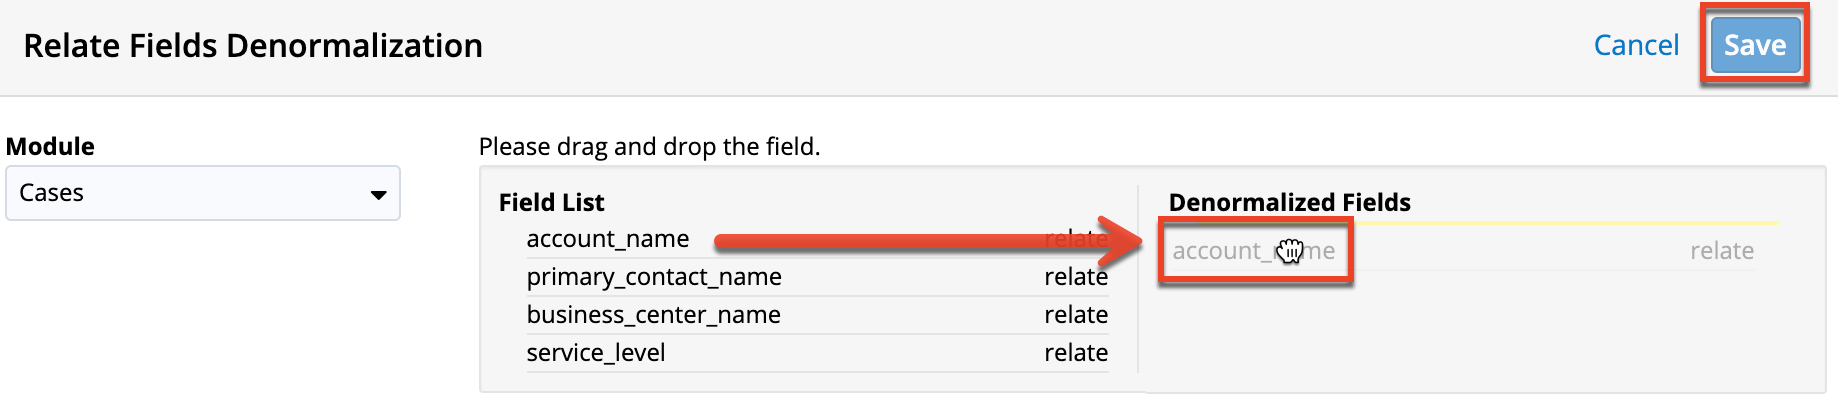This screenshot has width=1838, height=414.
Task: Click the relate type beside primary_contact_name
Action: (x=1076, y=277)
